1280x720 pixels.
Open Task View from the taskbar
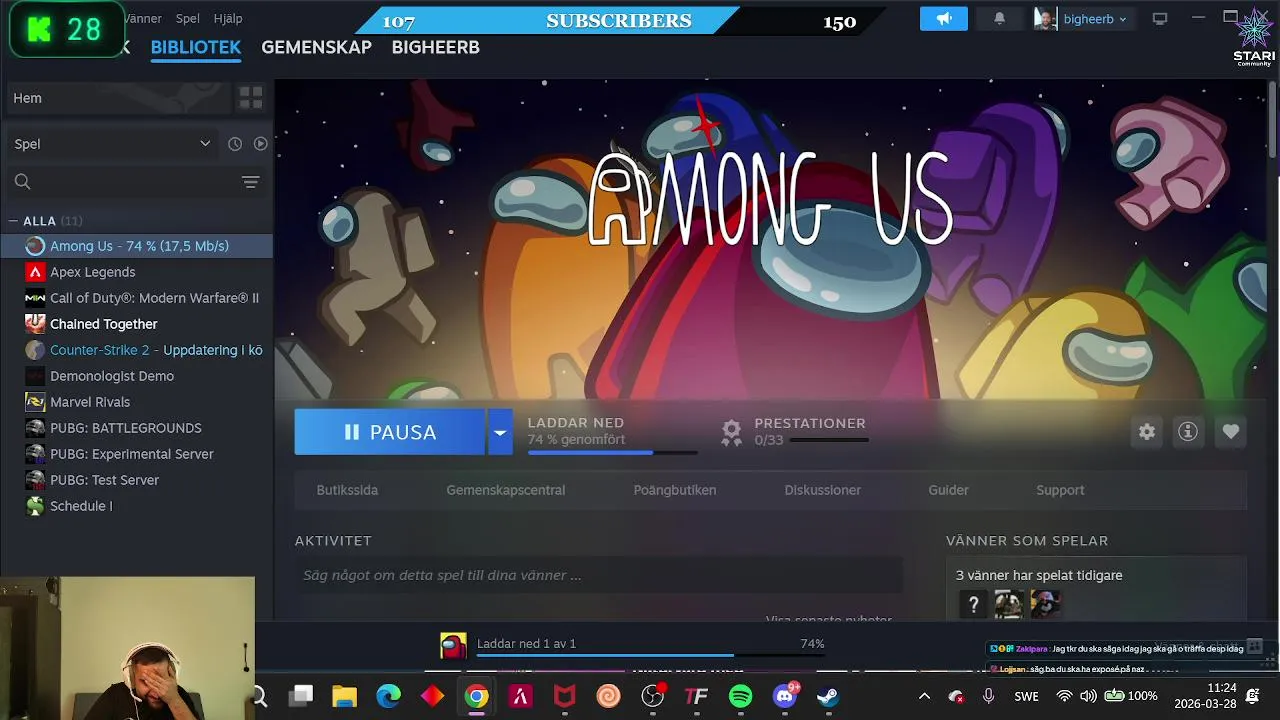(301, 696)
